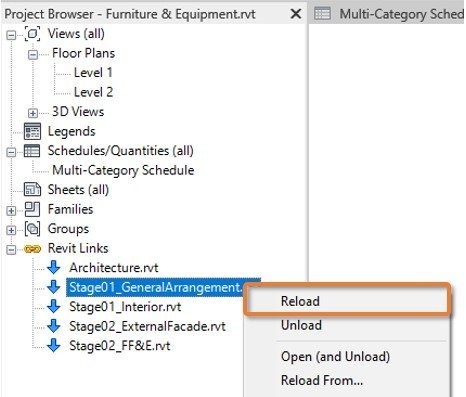Click the blue arrow beside Architecture.rvt
This screenshot has height=397, width=466.
(54, 267)
